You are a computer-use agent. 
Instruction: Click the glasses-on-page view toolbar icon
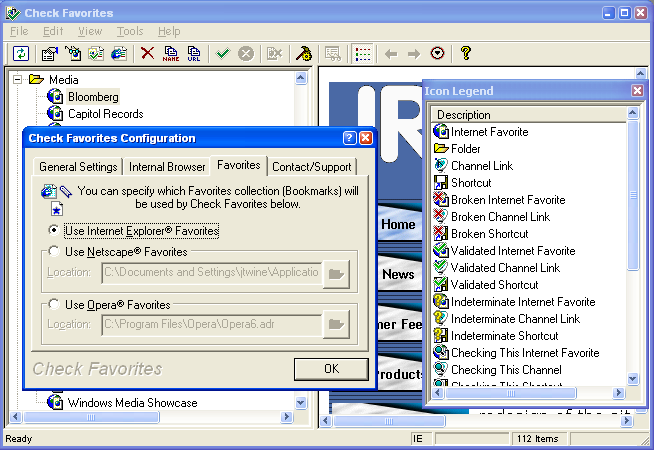(x=73, y=53)
